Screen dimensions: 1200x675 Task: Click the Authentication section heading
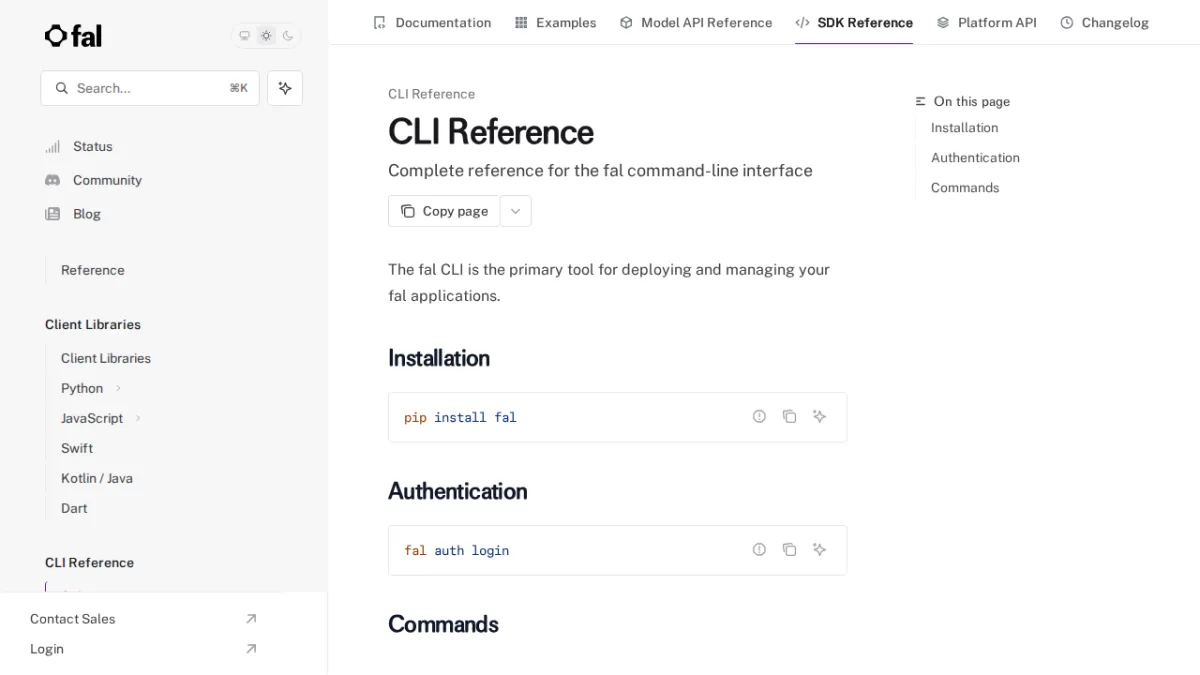coord(457,491)
